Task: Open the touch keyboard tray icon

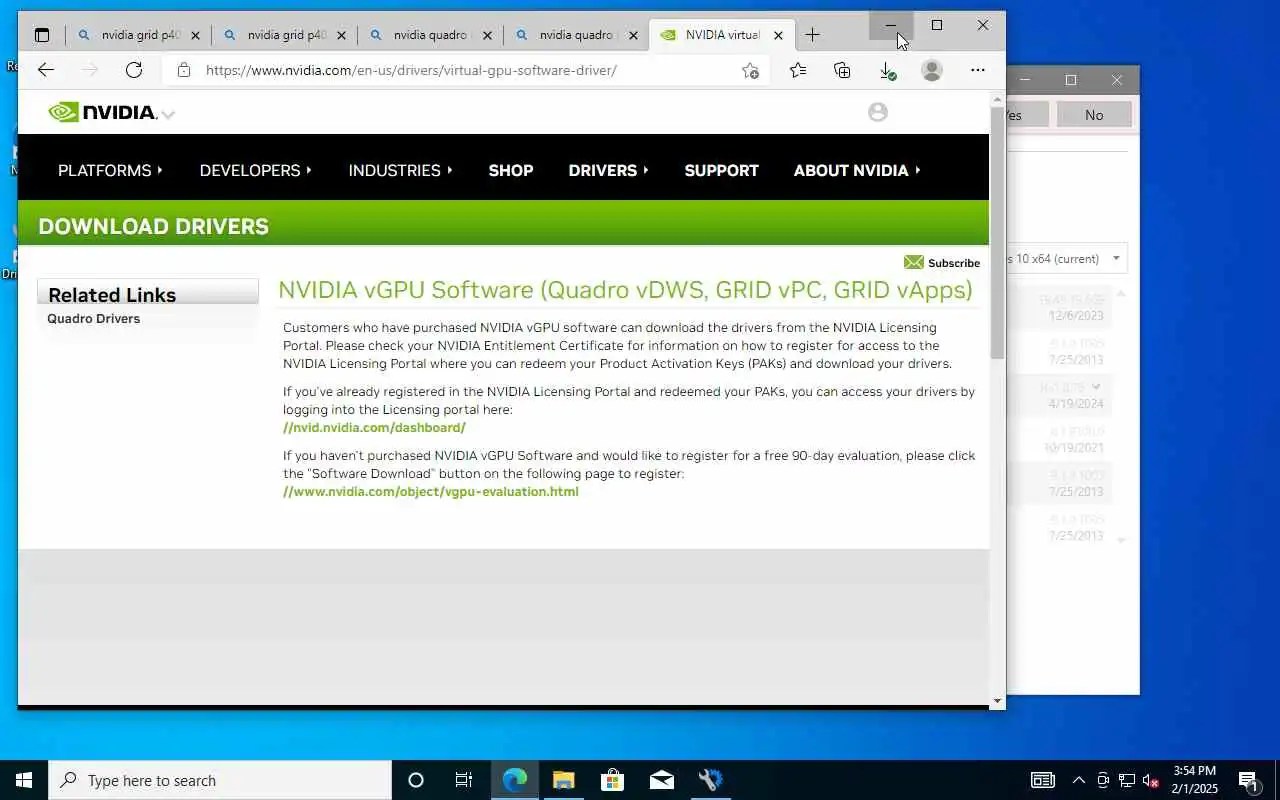Action: (1043, 780)
